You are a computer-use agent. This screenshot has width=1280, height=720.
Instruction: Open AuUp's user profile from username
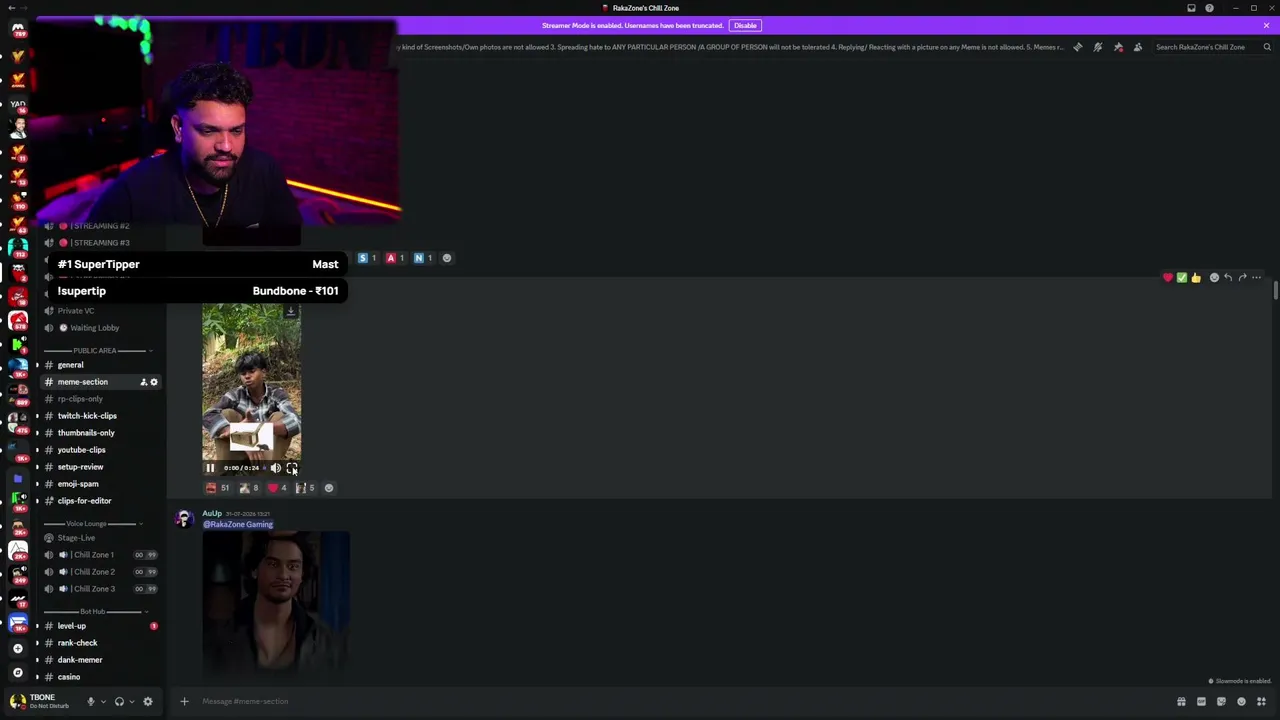click(212, 513)
